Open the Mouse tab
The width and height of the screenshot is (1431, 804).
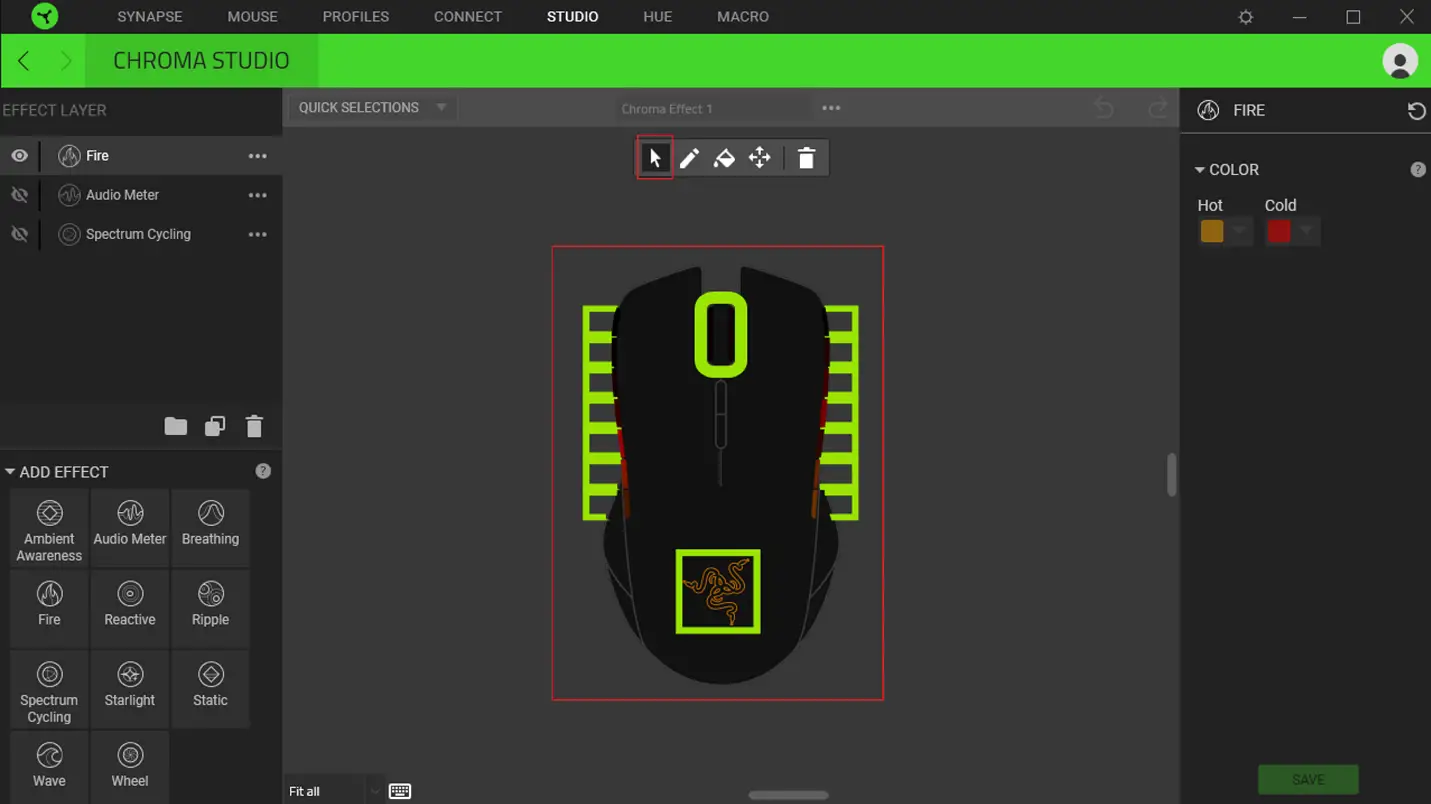point(252,16)
